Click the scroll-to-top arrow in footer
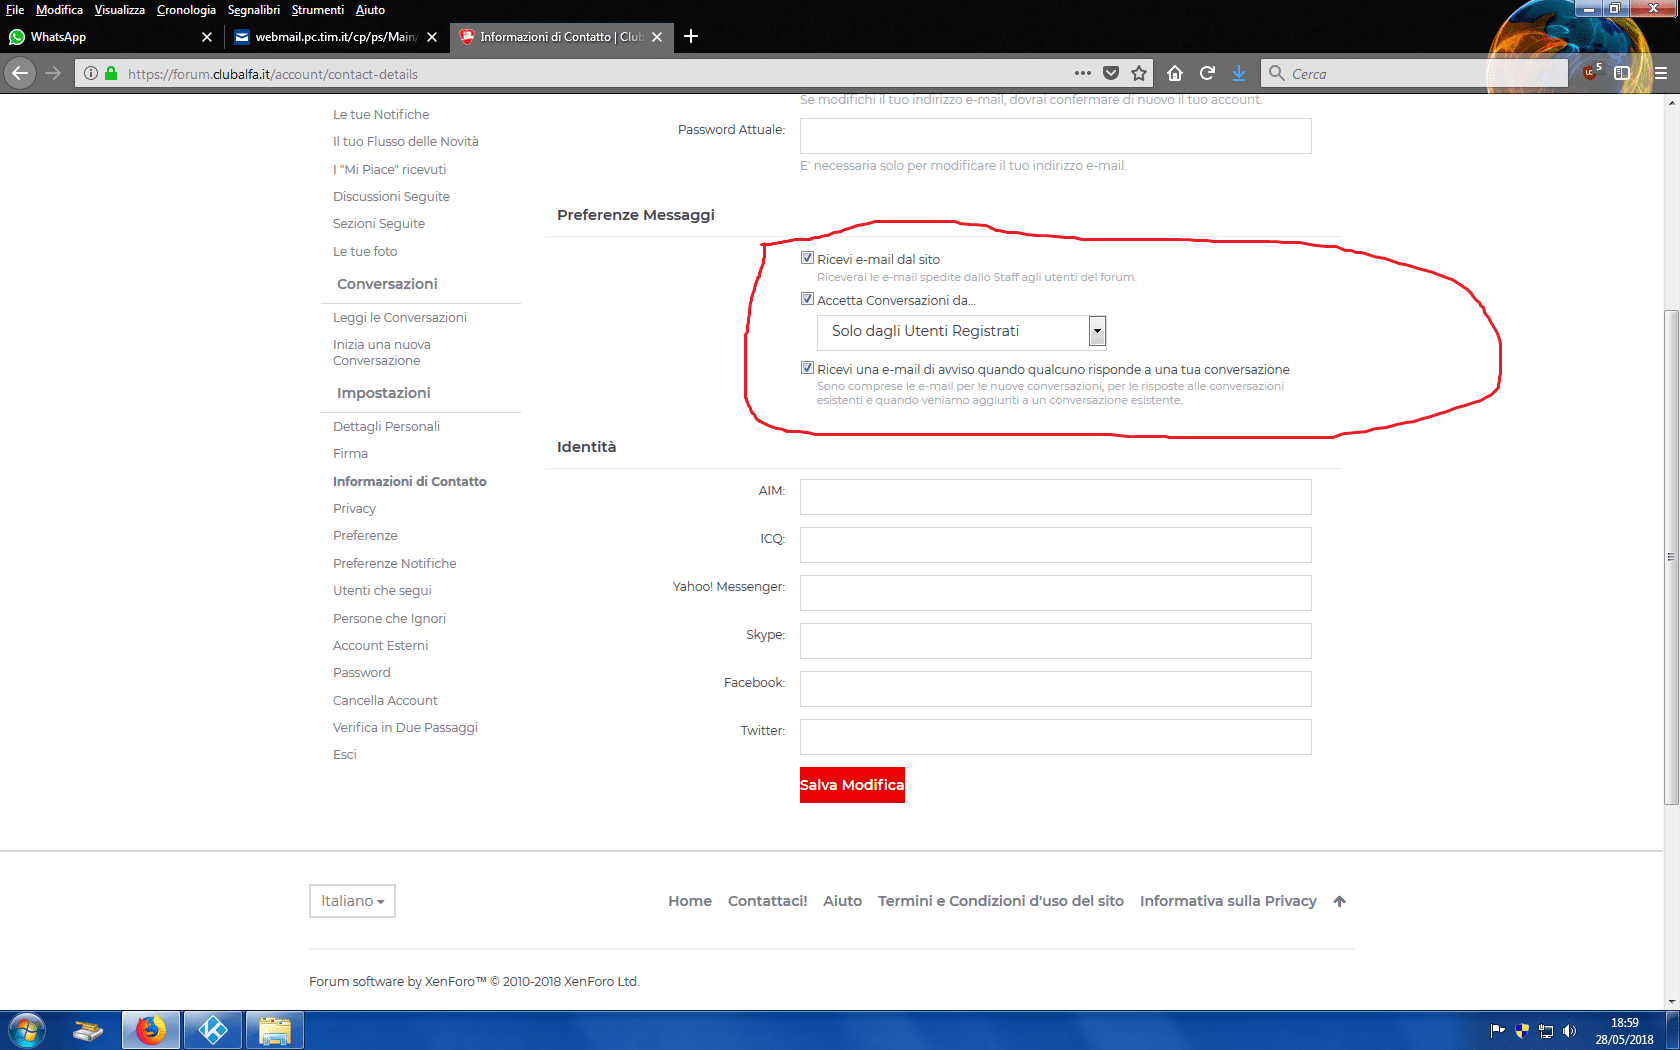This screenshot has width=1680, height=1050. [x=1340, y=901]
